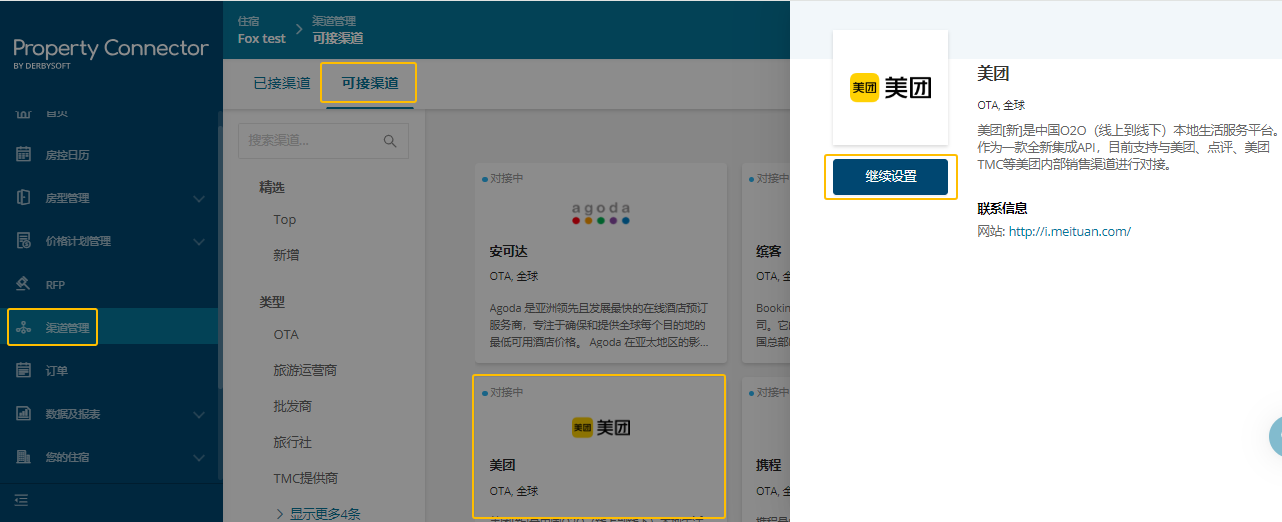Click the 您的住宿 building icon
The width and height of the screenshot is (1282, 522).
[x=24, y=456]
